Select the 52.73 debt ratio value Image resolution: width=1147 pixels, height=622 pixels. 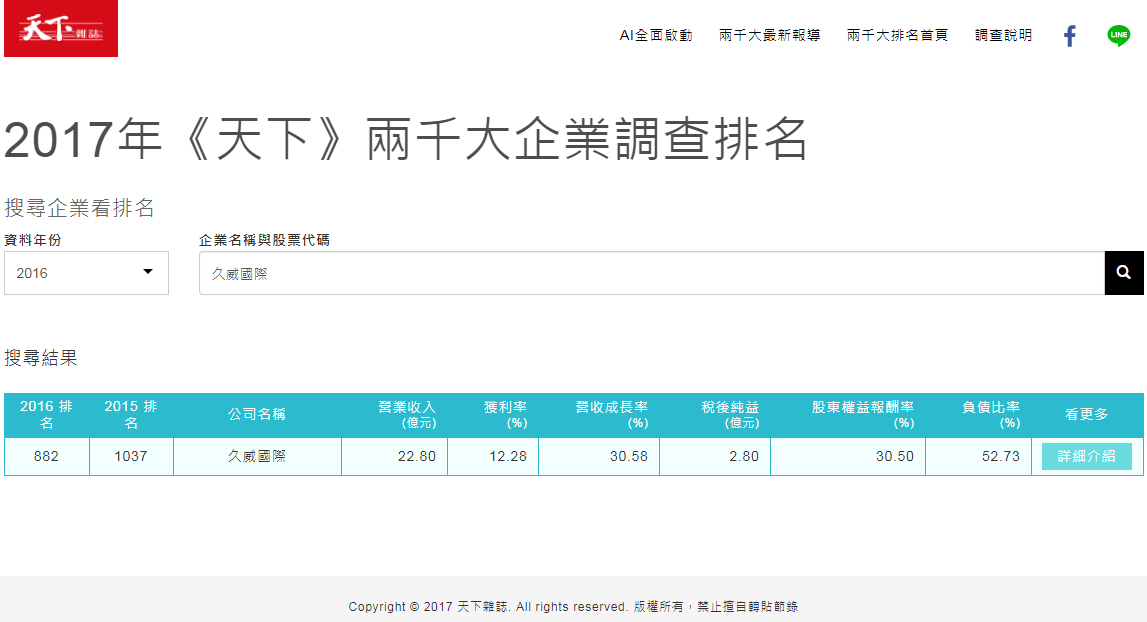point(1001,456)
